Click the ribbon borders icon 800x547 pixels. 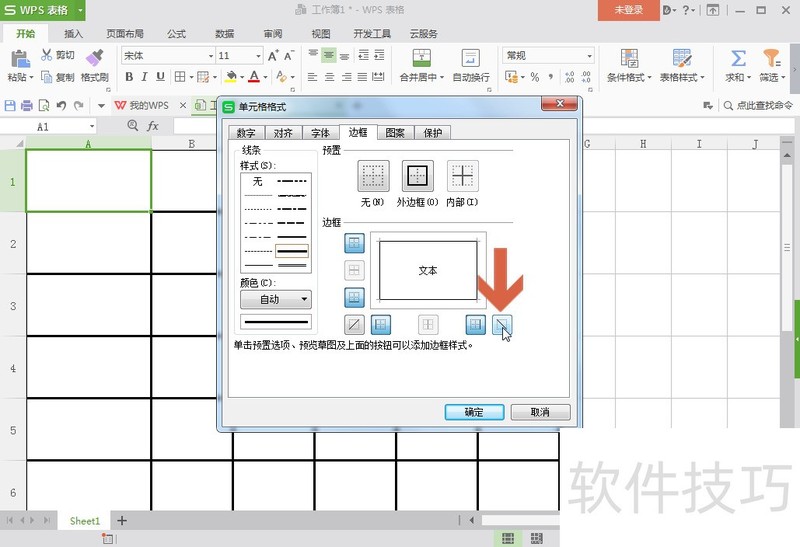click(180, 77)
